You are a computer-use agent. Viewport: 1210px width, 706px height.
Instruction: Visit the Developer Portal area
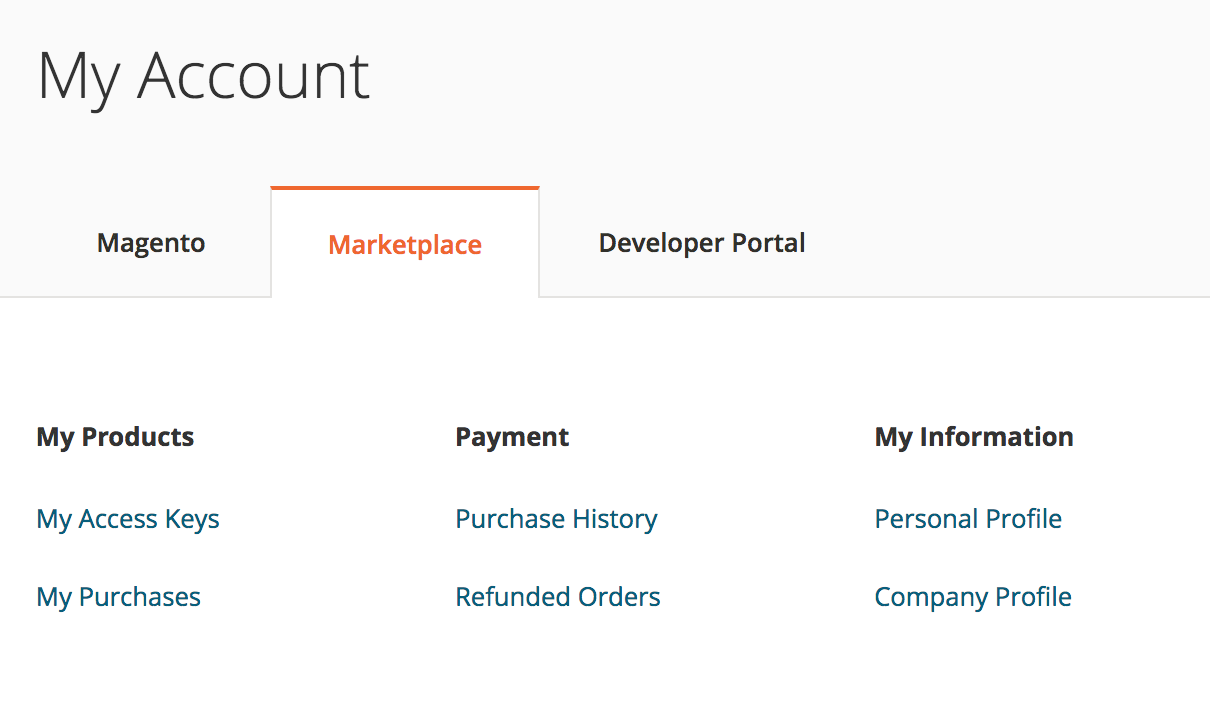coord(701,242)
